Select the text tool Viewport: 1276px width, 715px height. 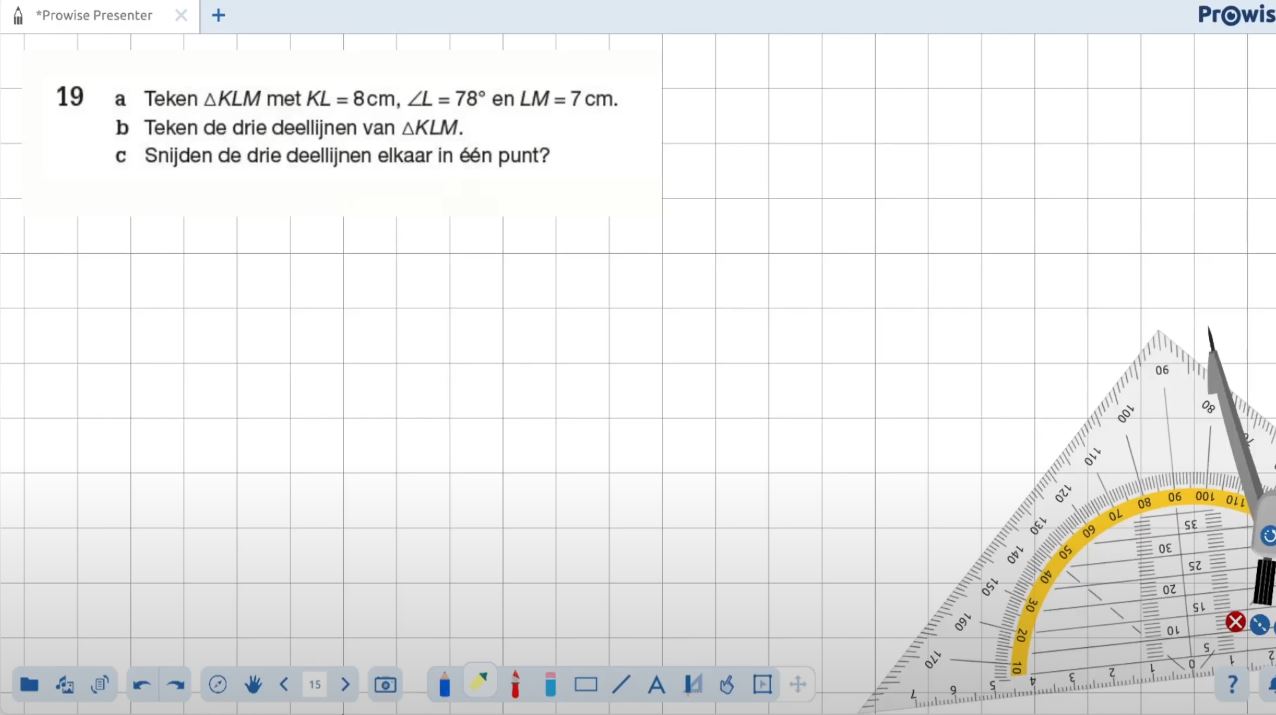click(x=656, y=685)
